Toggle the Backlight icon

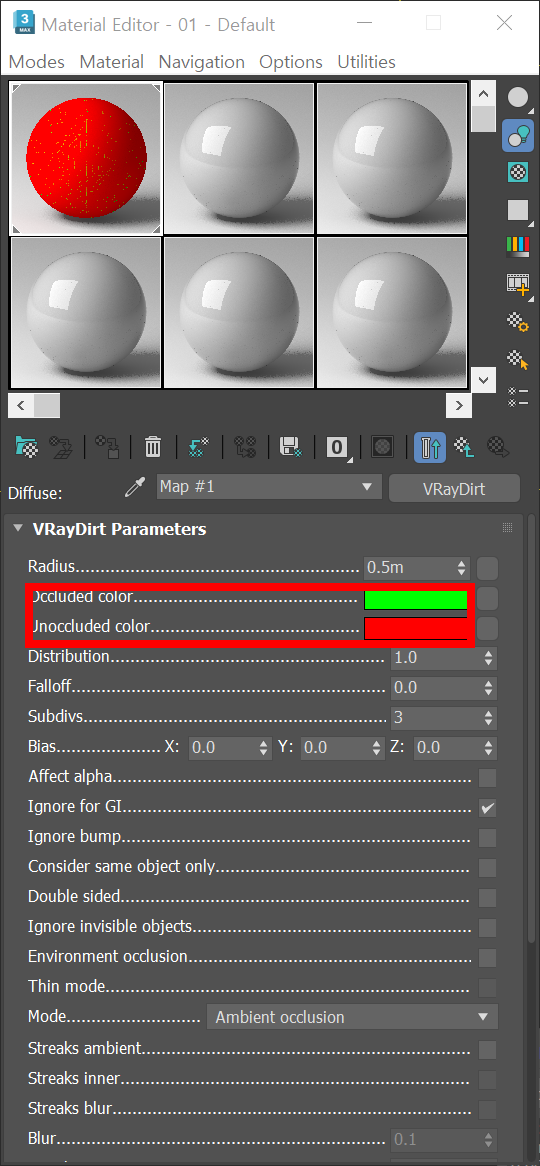click(518, 135)
